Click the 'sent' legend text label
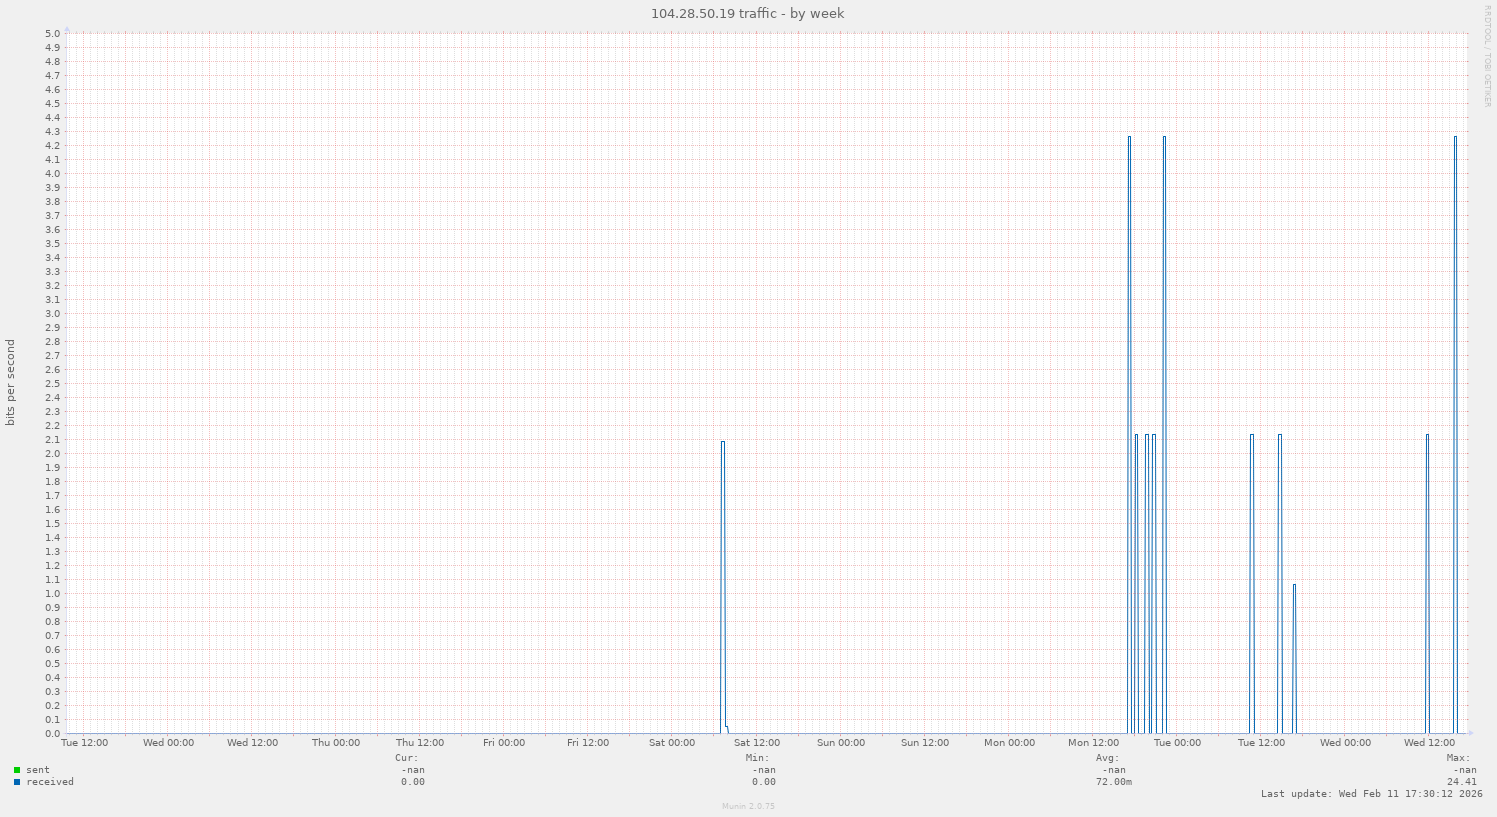The image size is (1497, 817). pos(38,770)
